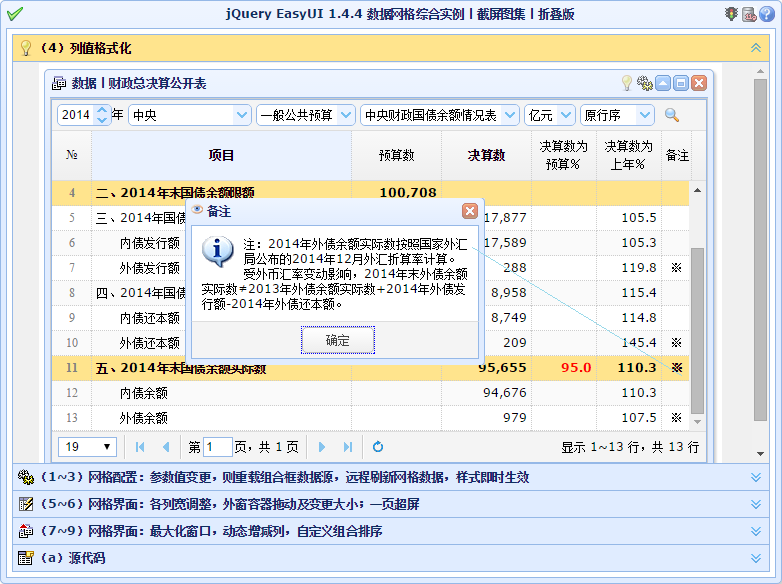Go to next page in pager
The image size is (782, 584).
[322, 447]
